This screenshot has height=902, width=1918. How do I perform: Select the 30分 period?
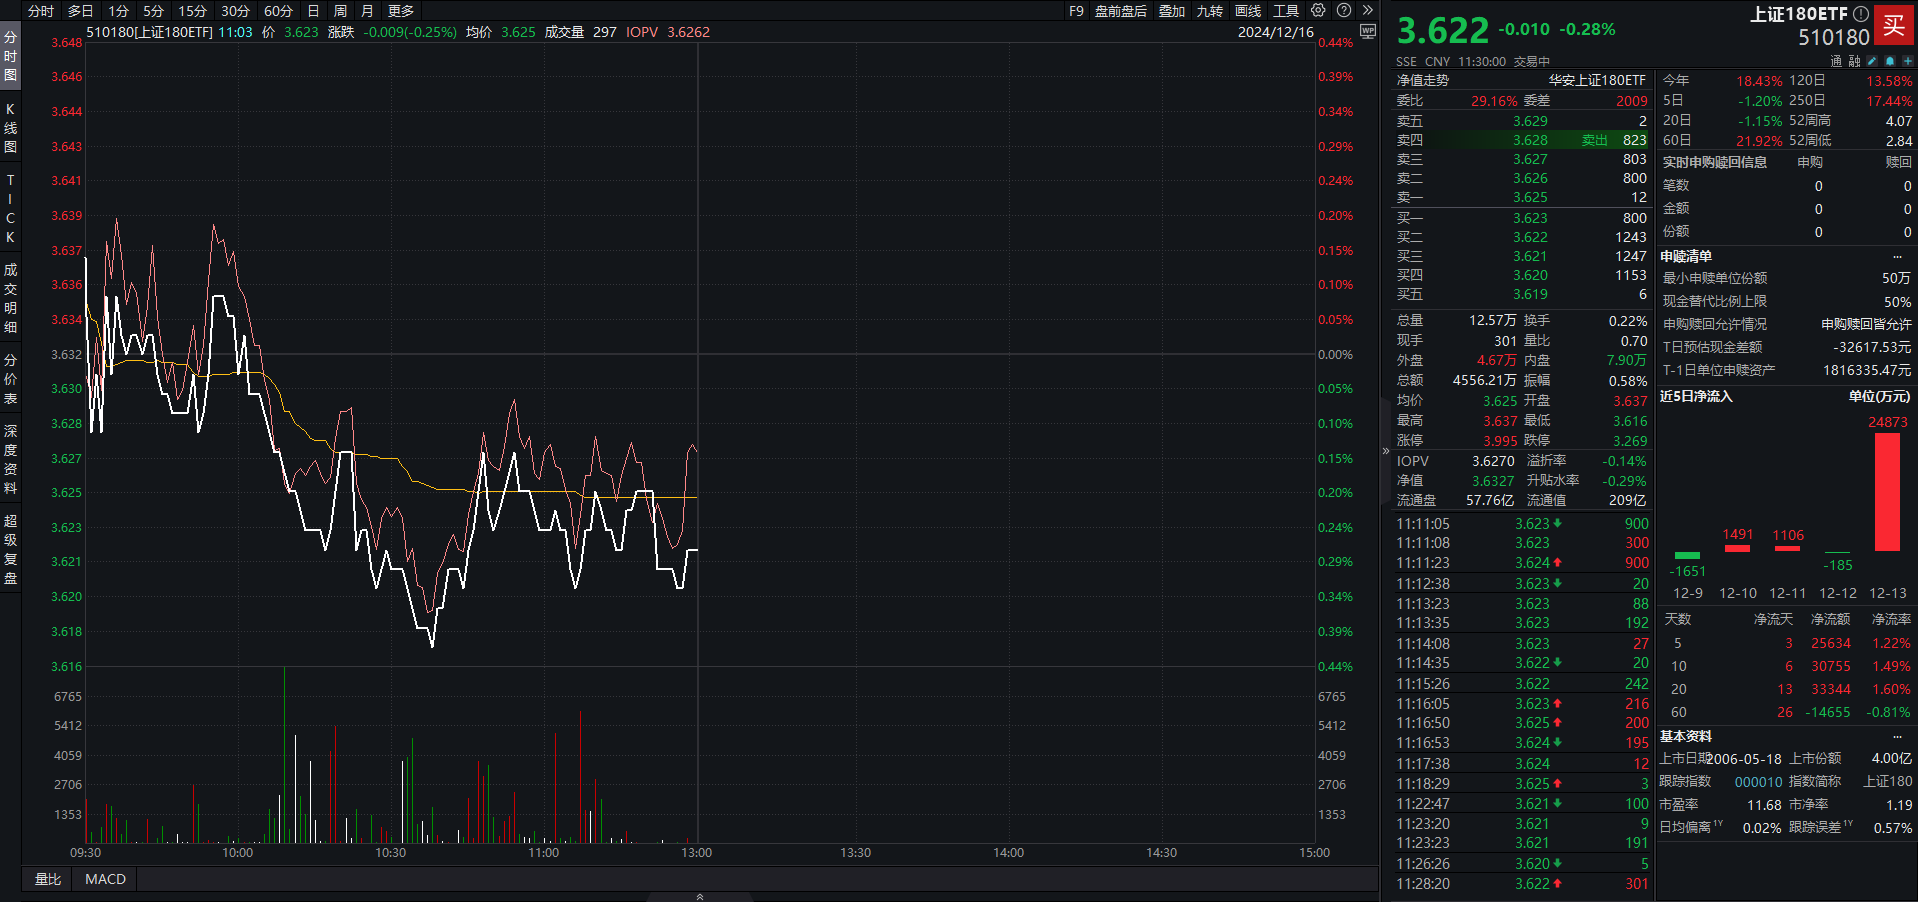pos(235,11)
